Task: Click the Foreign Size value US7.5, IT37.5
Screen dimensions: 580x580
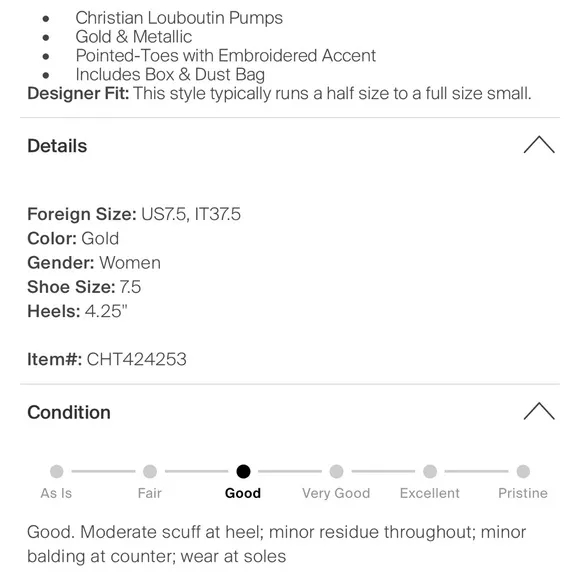Action: tap(191, 214)
